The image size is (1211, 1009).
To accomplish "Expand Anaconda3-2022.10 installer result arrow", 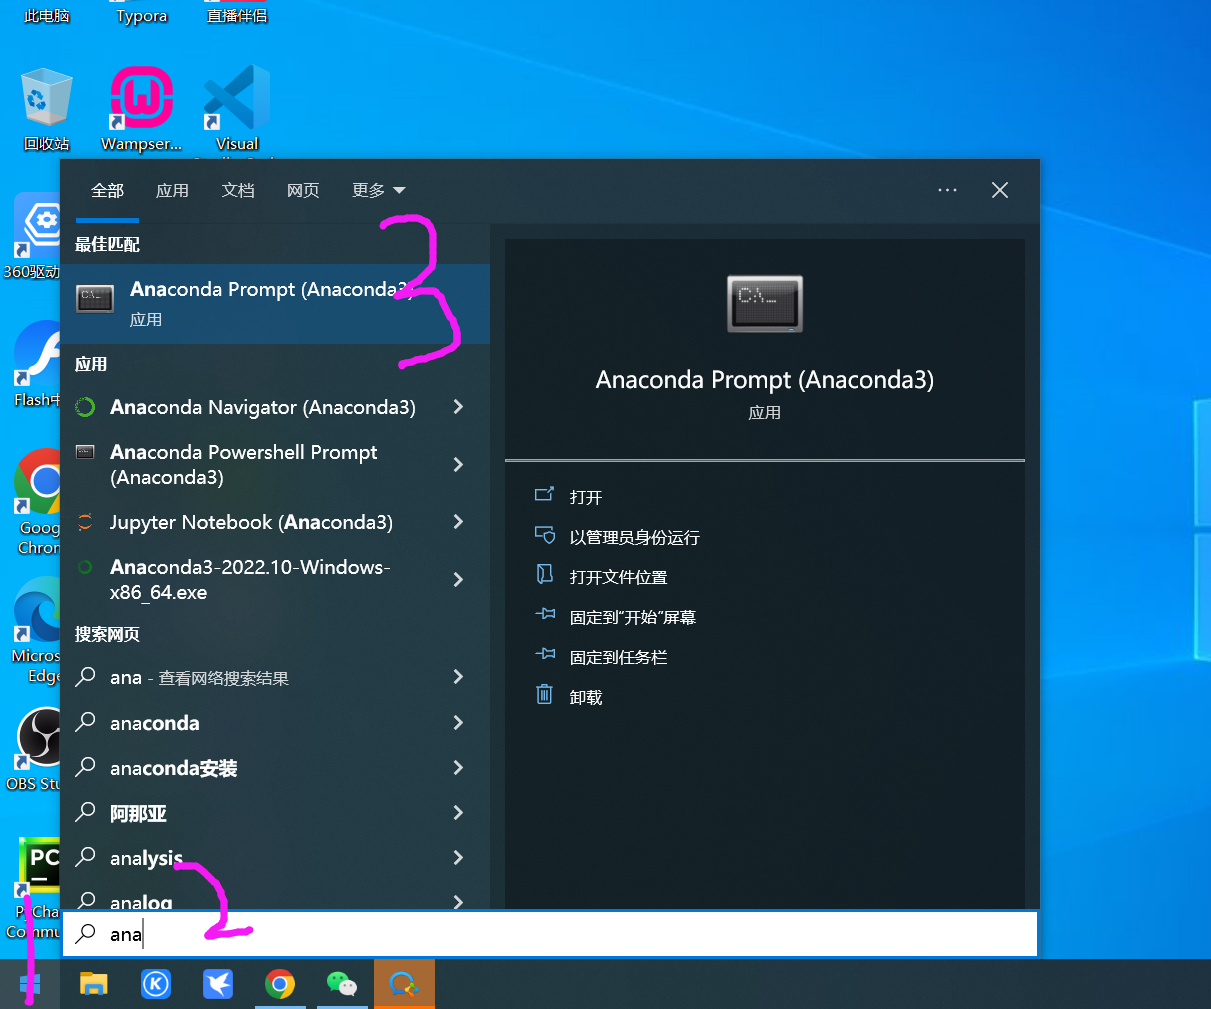I will [x=458, y=579].
